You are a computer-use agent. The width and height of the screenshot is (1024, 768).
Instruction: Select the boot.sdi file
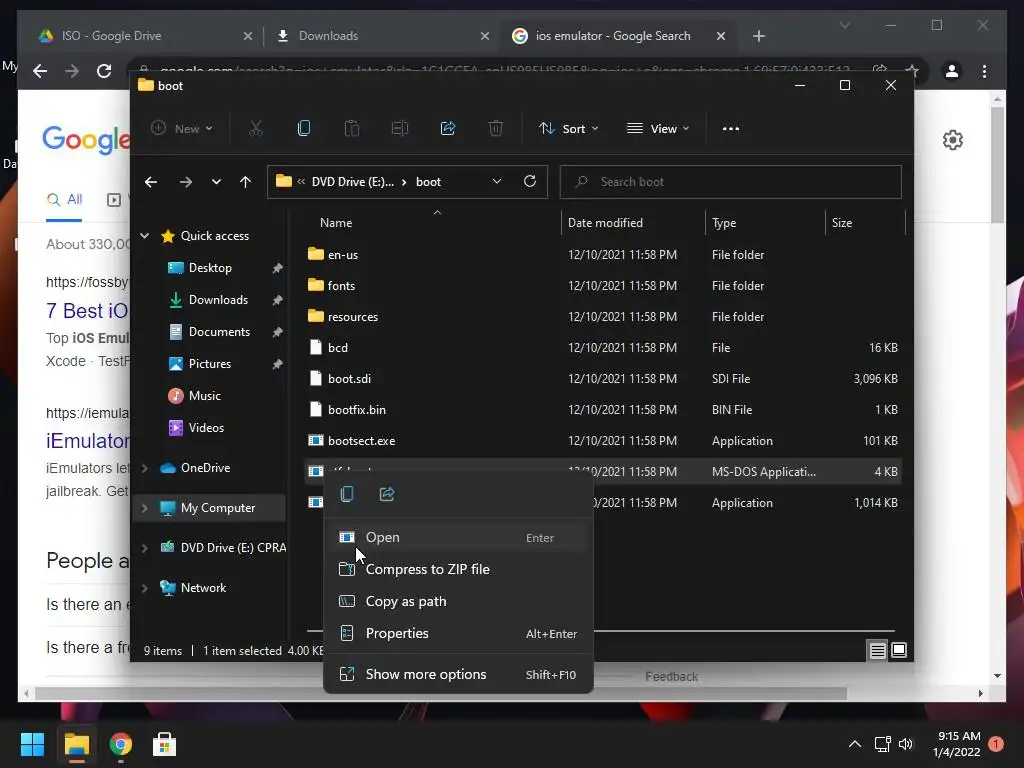[349, 379]
